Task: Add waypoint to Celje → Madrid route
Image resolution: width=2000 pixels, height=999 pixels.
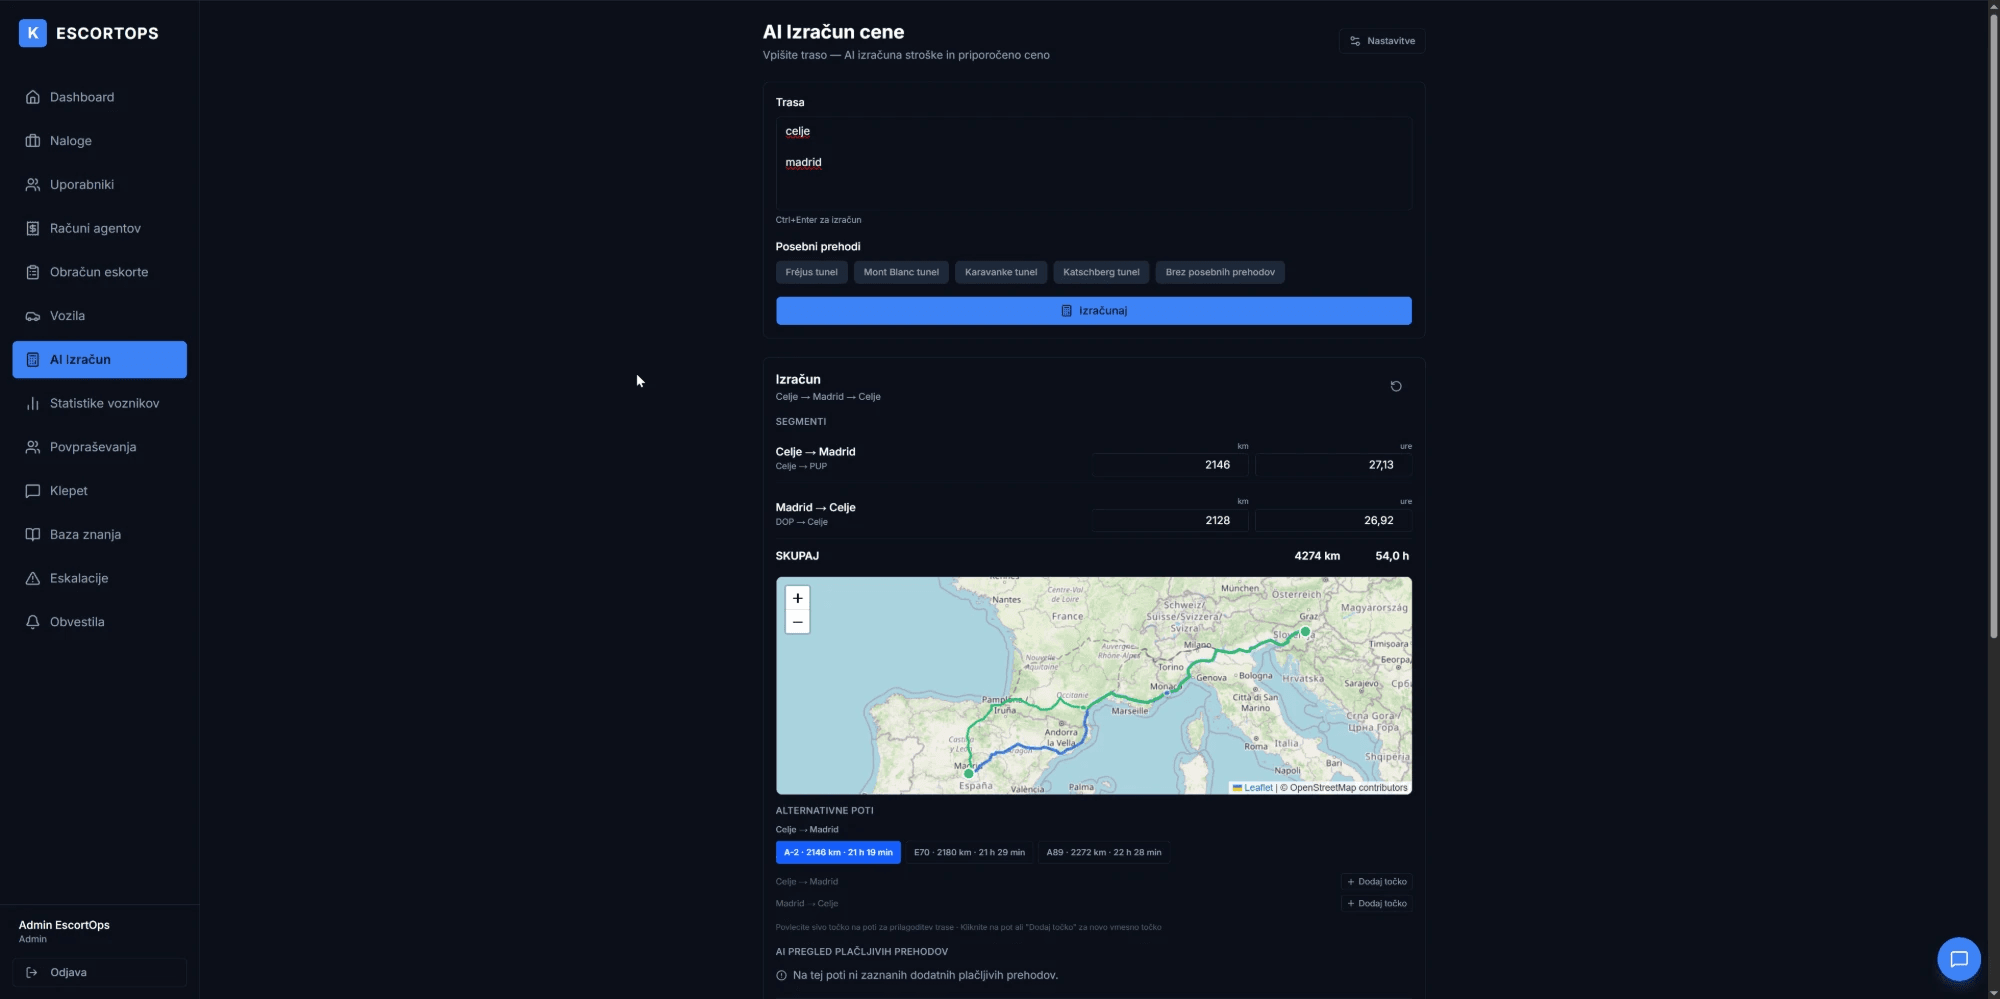Action: [x=1377, y=882]
